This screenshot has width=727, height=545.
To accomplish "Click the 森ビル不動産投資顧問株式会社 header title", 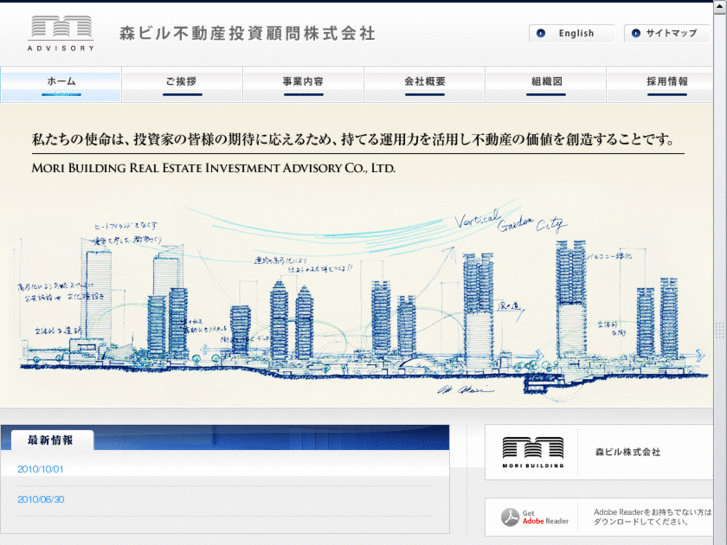I will coord(247,33).
